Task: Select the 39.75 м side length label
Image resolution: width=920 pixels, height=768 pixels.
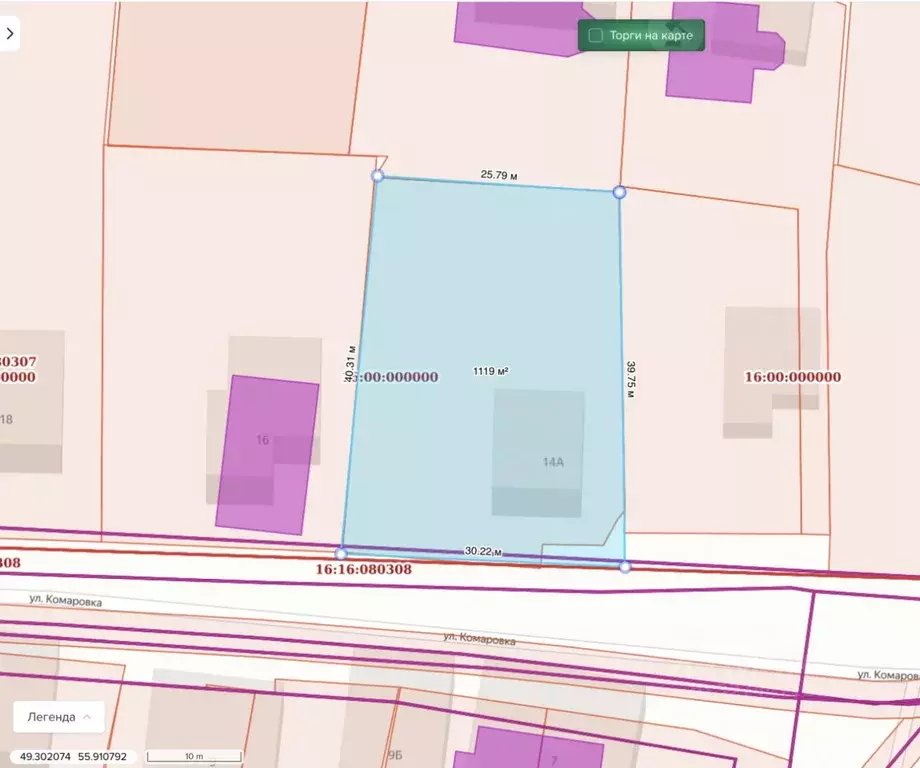Action: [x=631, y=380]
